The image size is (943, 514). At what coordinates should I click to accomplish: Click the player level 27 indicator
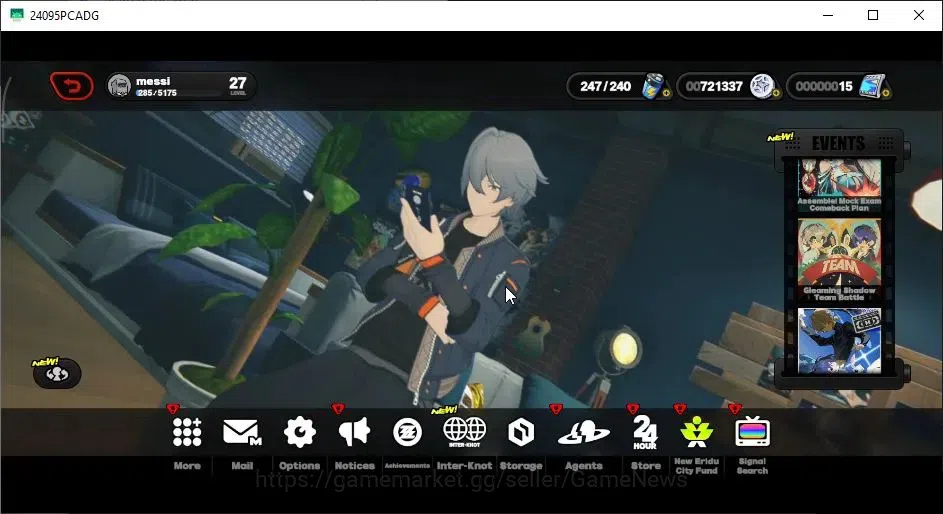point(238,85)
